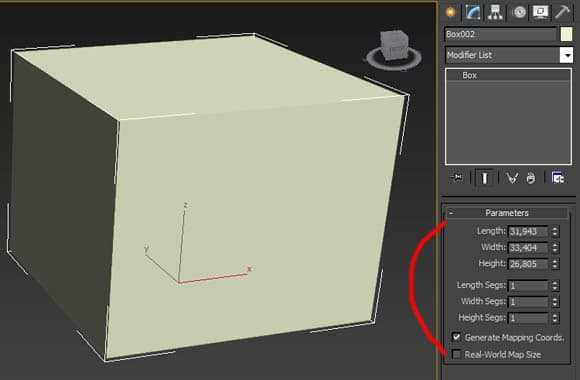Click the Height value field
580x380 pixels.
click(x=528, y=264)
